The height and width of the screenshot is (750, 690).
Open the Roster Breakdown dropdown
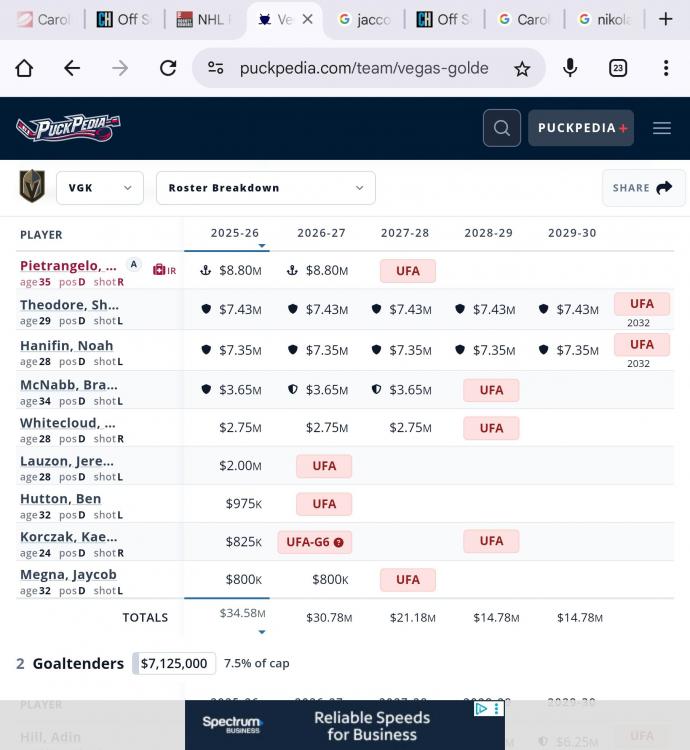pyautogui.click(x=265, y=188)
